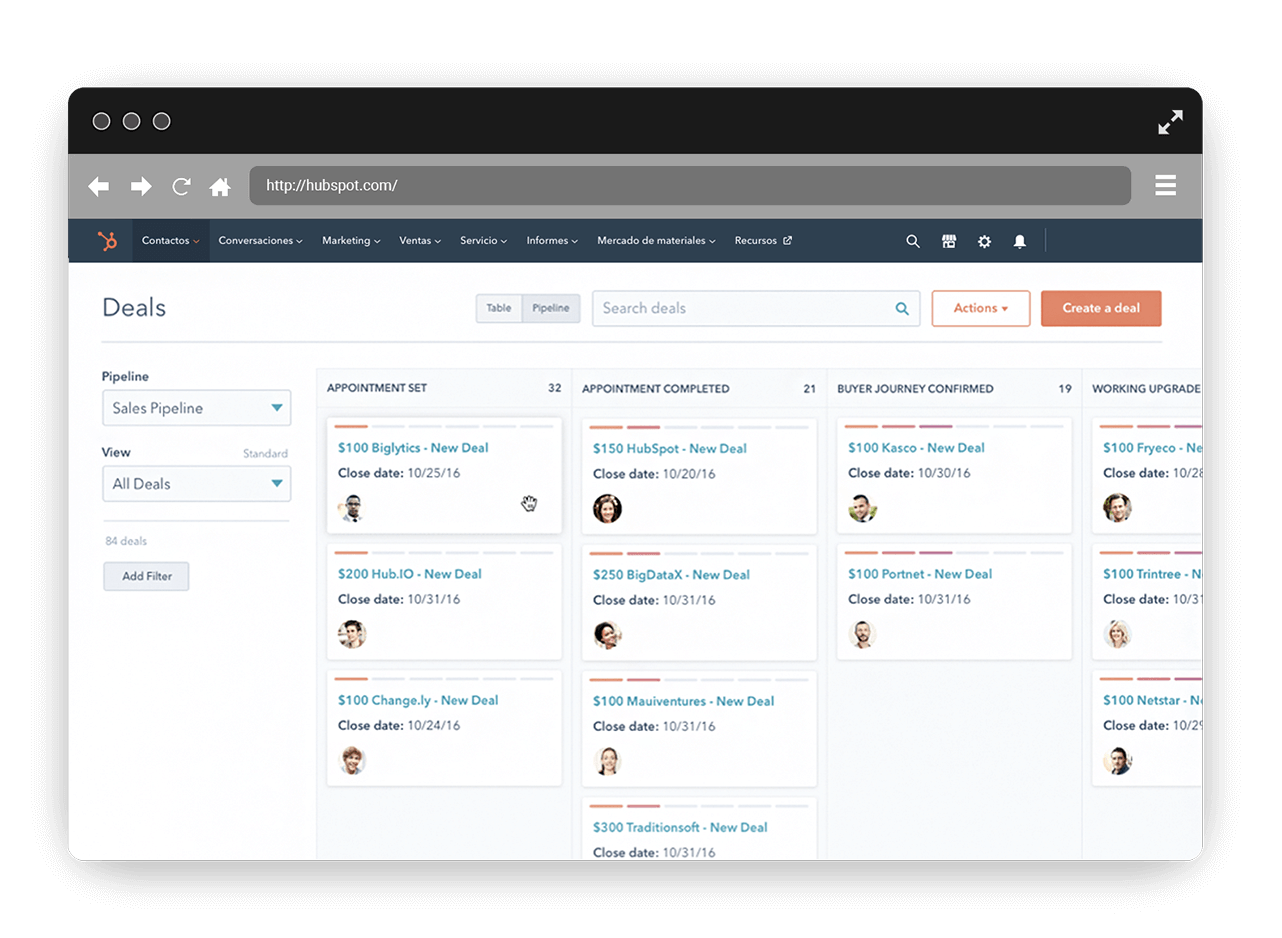Click the owner avatar on Trintree deal
The image size is (1282, 938).
[x=1117, y=634]
